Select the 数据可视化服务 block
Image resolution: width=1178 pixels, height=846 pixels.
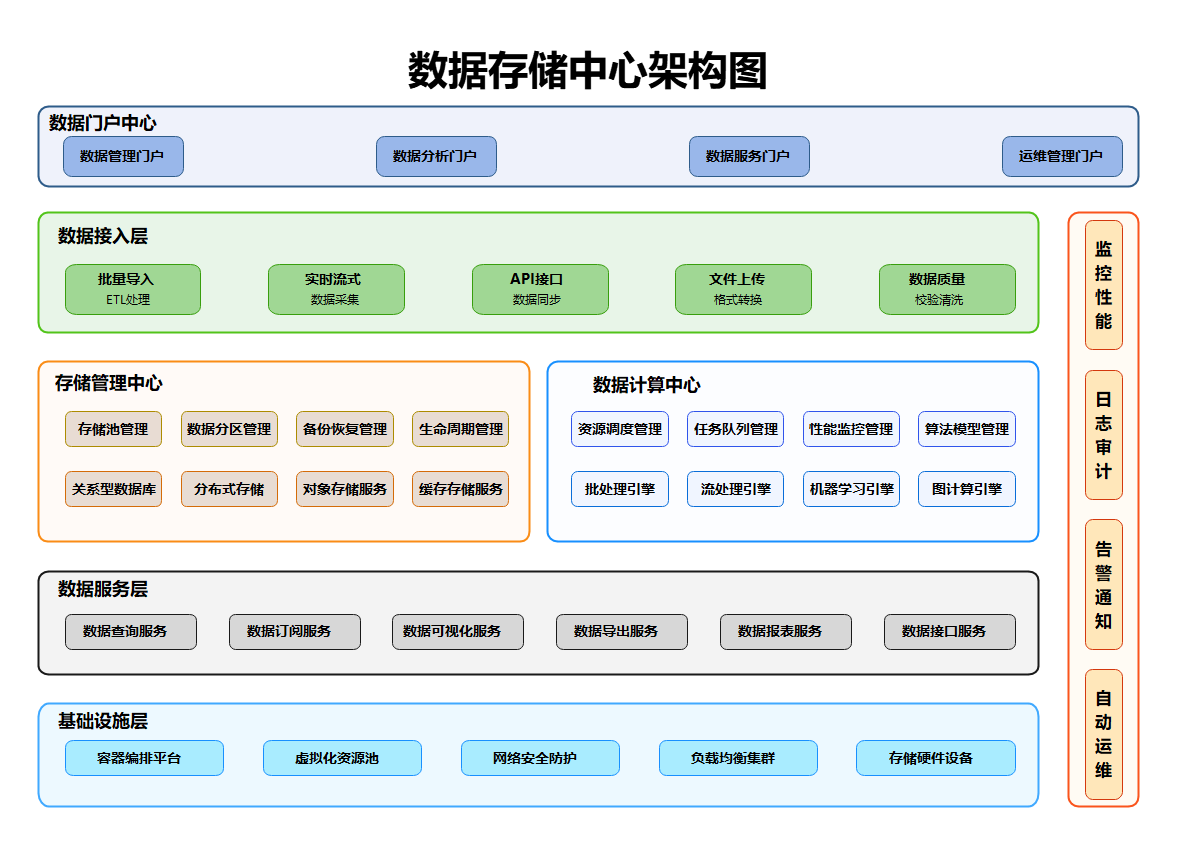458,632
